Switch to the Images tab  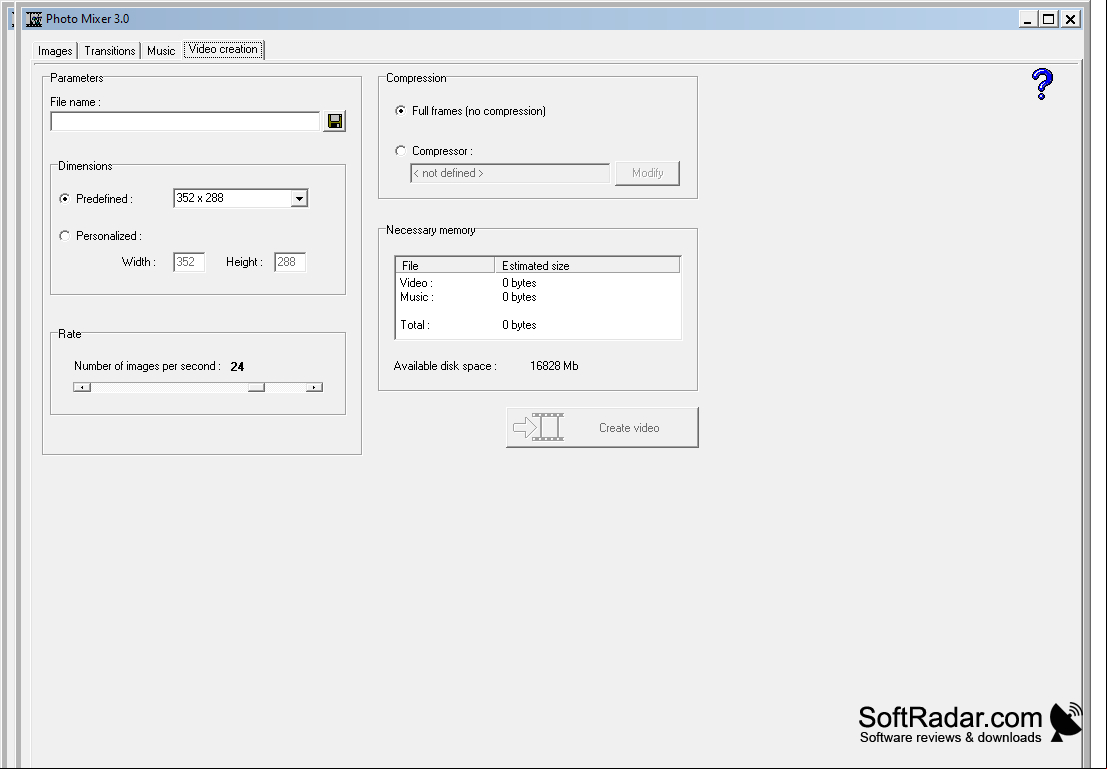tap(55, 51)
